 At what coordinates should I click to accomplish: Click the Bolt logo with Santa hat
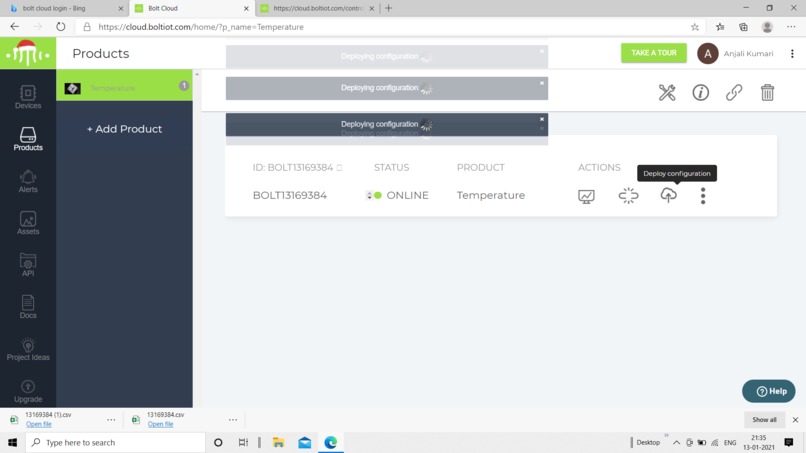28,53
